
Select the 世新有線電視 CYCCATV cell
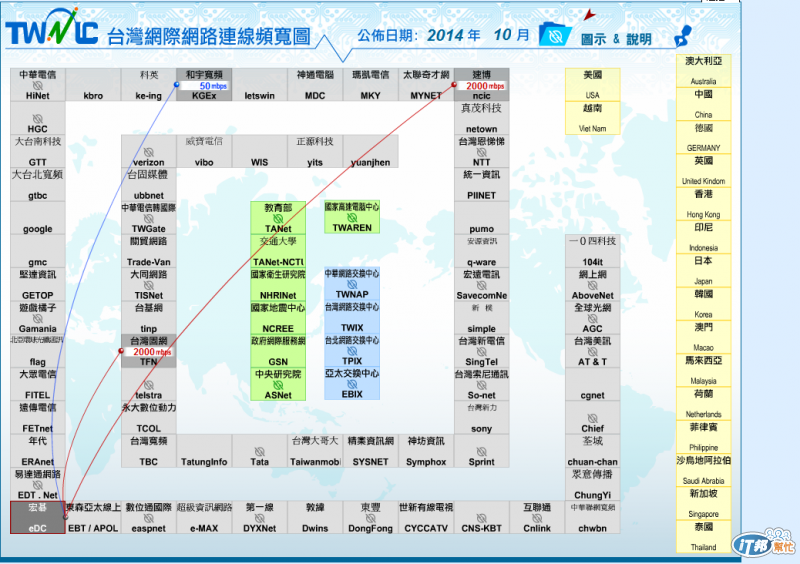(x=426, y=518)
